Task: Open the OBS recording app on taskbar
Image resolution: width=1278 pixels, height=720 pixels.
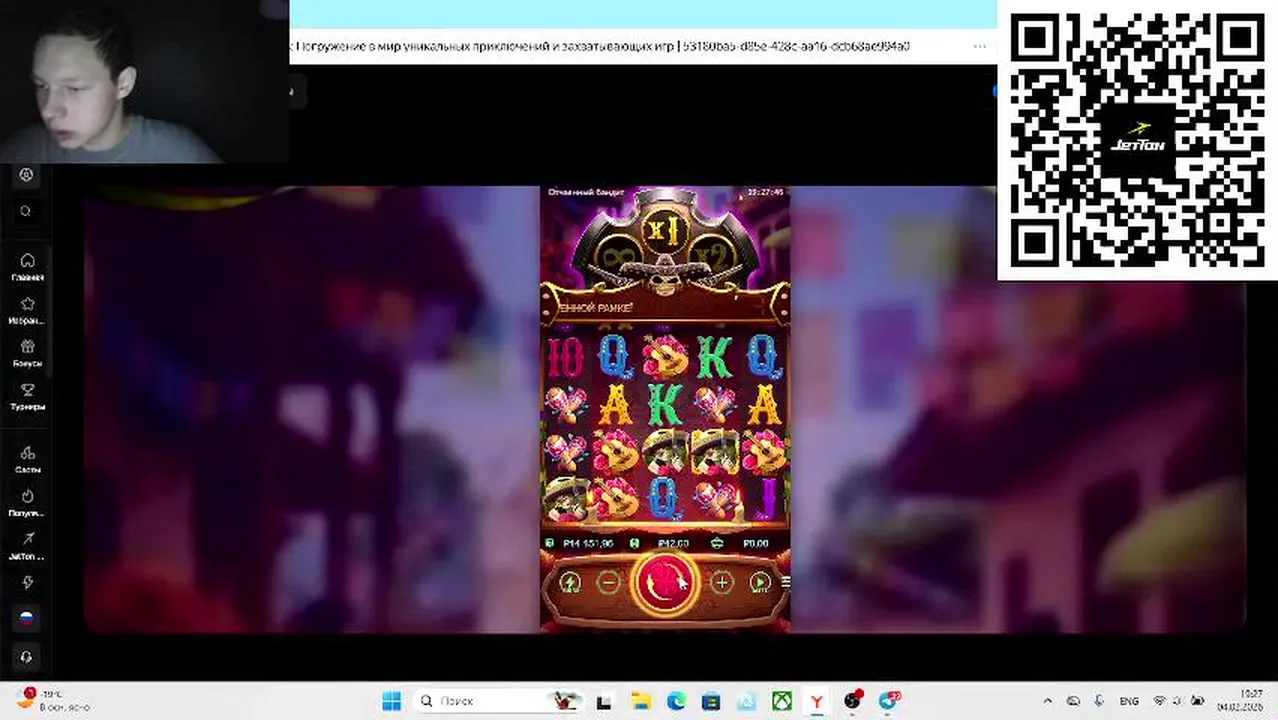Action: coord(852,701)
